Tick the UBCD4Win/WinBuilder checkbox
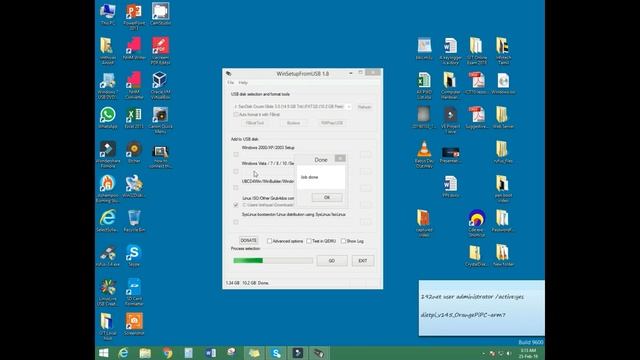Viewport: 640px width, 360px height. (x=236, y=188)
